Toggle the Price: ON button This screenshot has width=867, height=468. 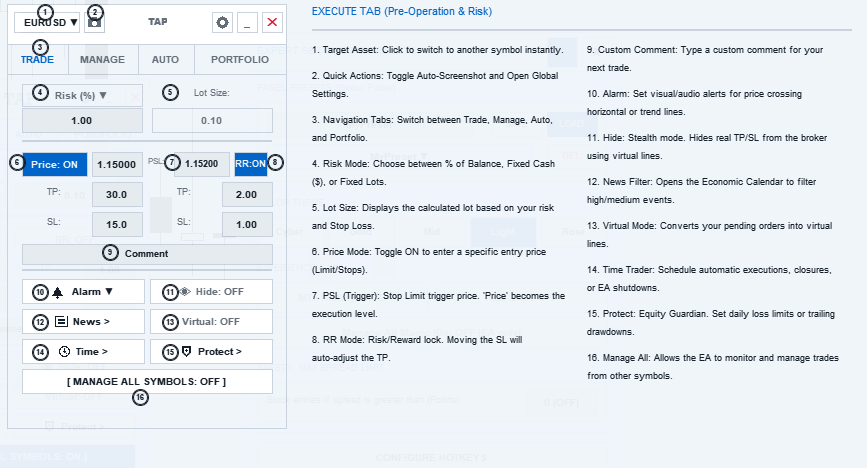55,164
